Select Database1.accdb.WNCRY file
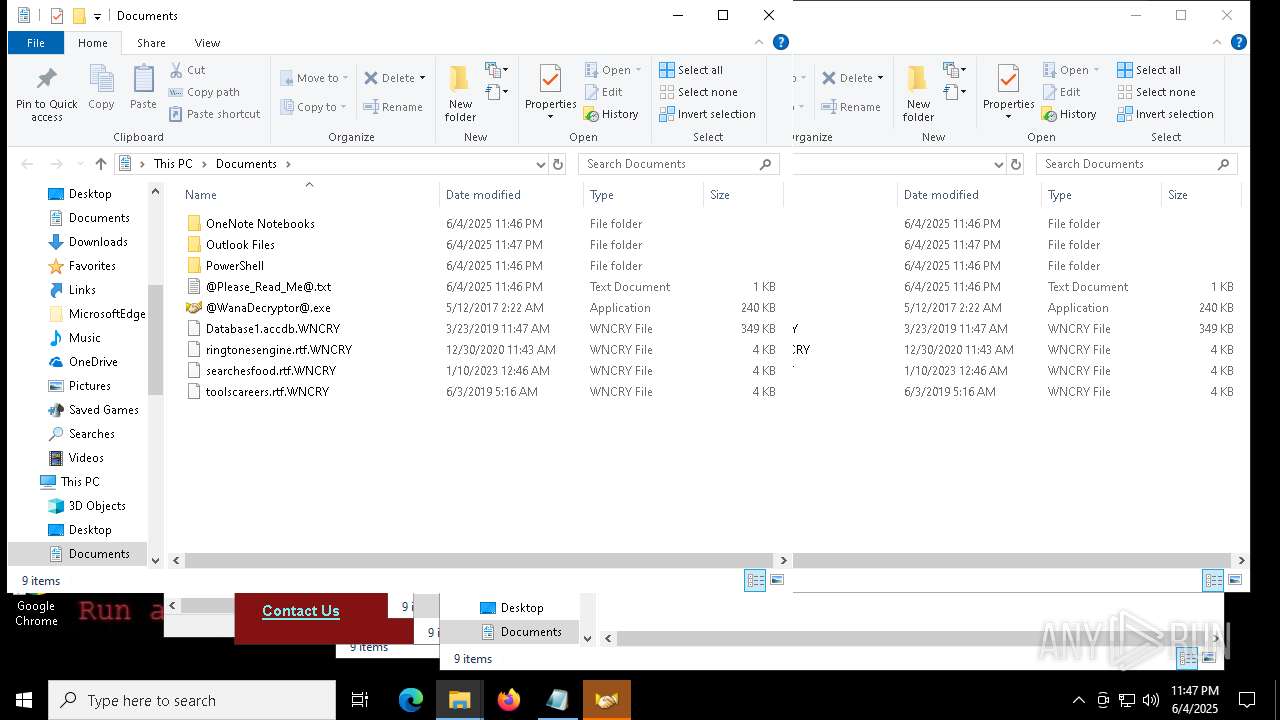 [273, 329]
